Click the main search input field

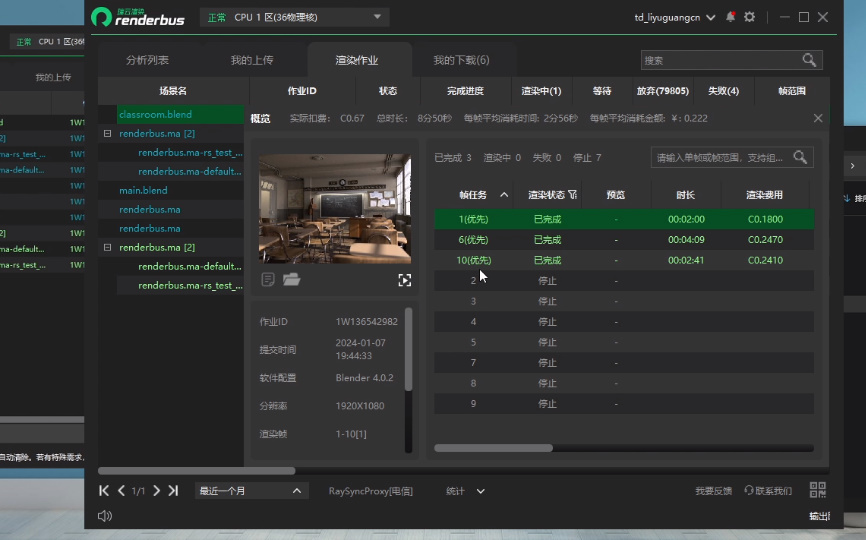(x=721, y=60)
